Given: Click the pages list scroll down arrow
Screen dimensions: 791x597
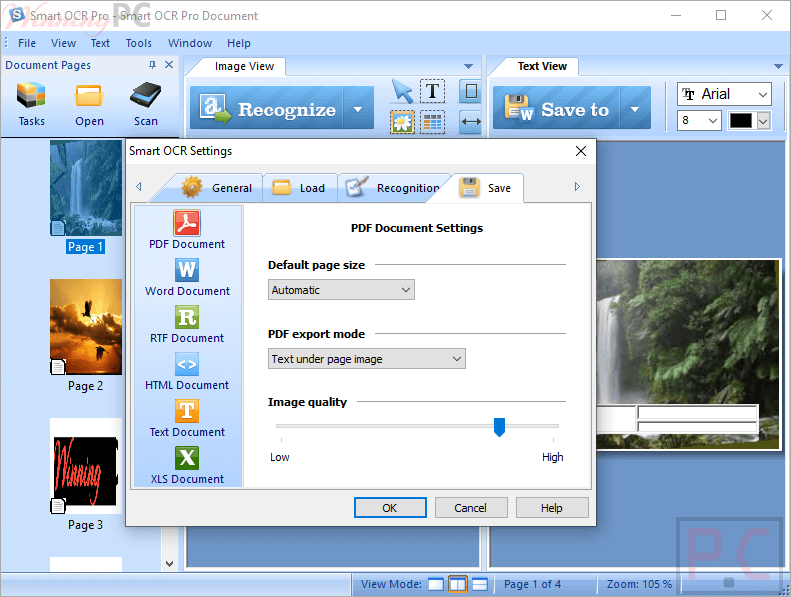Looking at the screenshot, I should tap(170, 564).
